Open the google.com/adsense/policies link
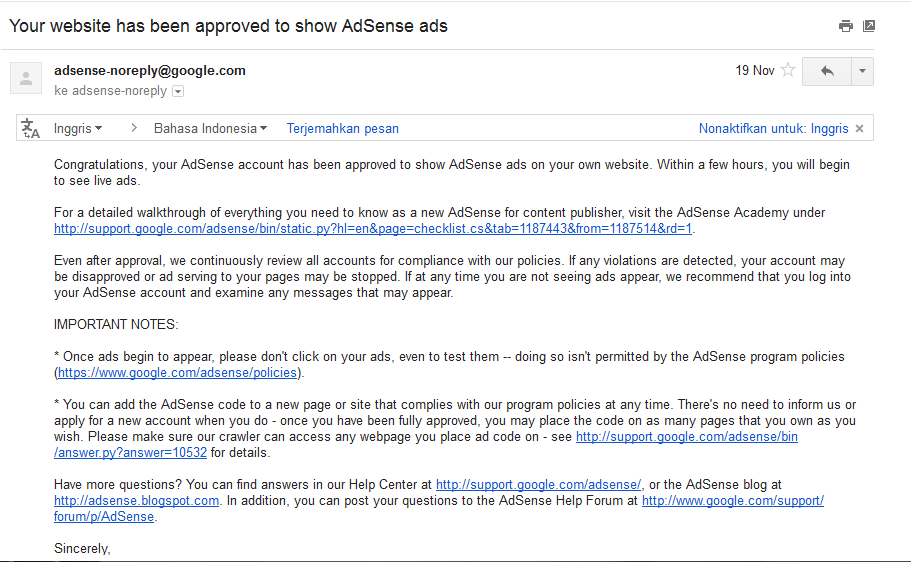This screenshot has height=562, width=911. point(177,373)
